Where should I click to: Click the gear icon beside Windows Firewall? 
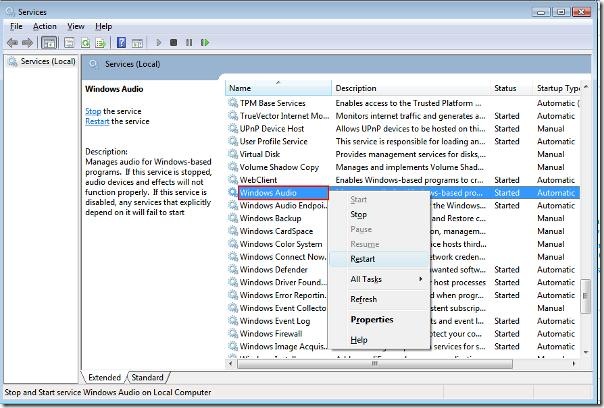tap(233, 333)
